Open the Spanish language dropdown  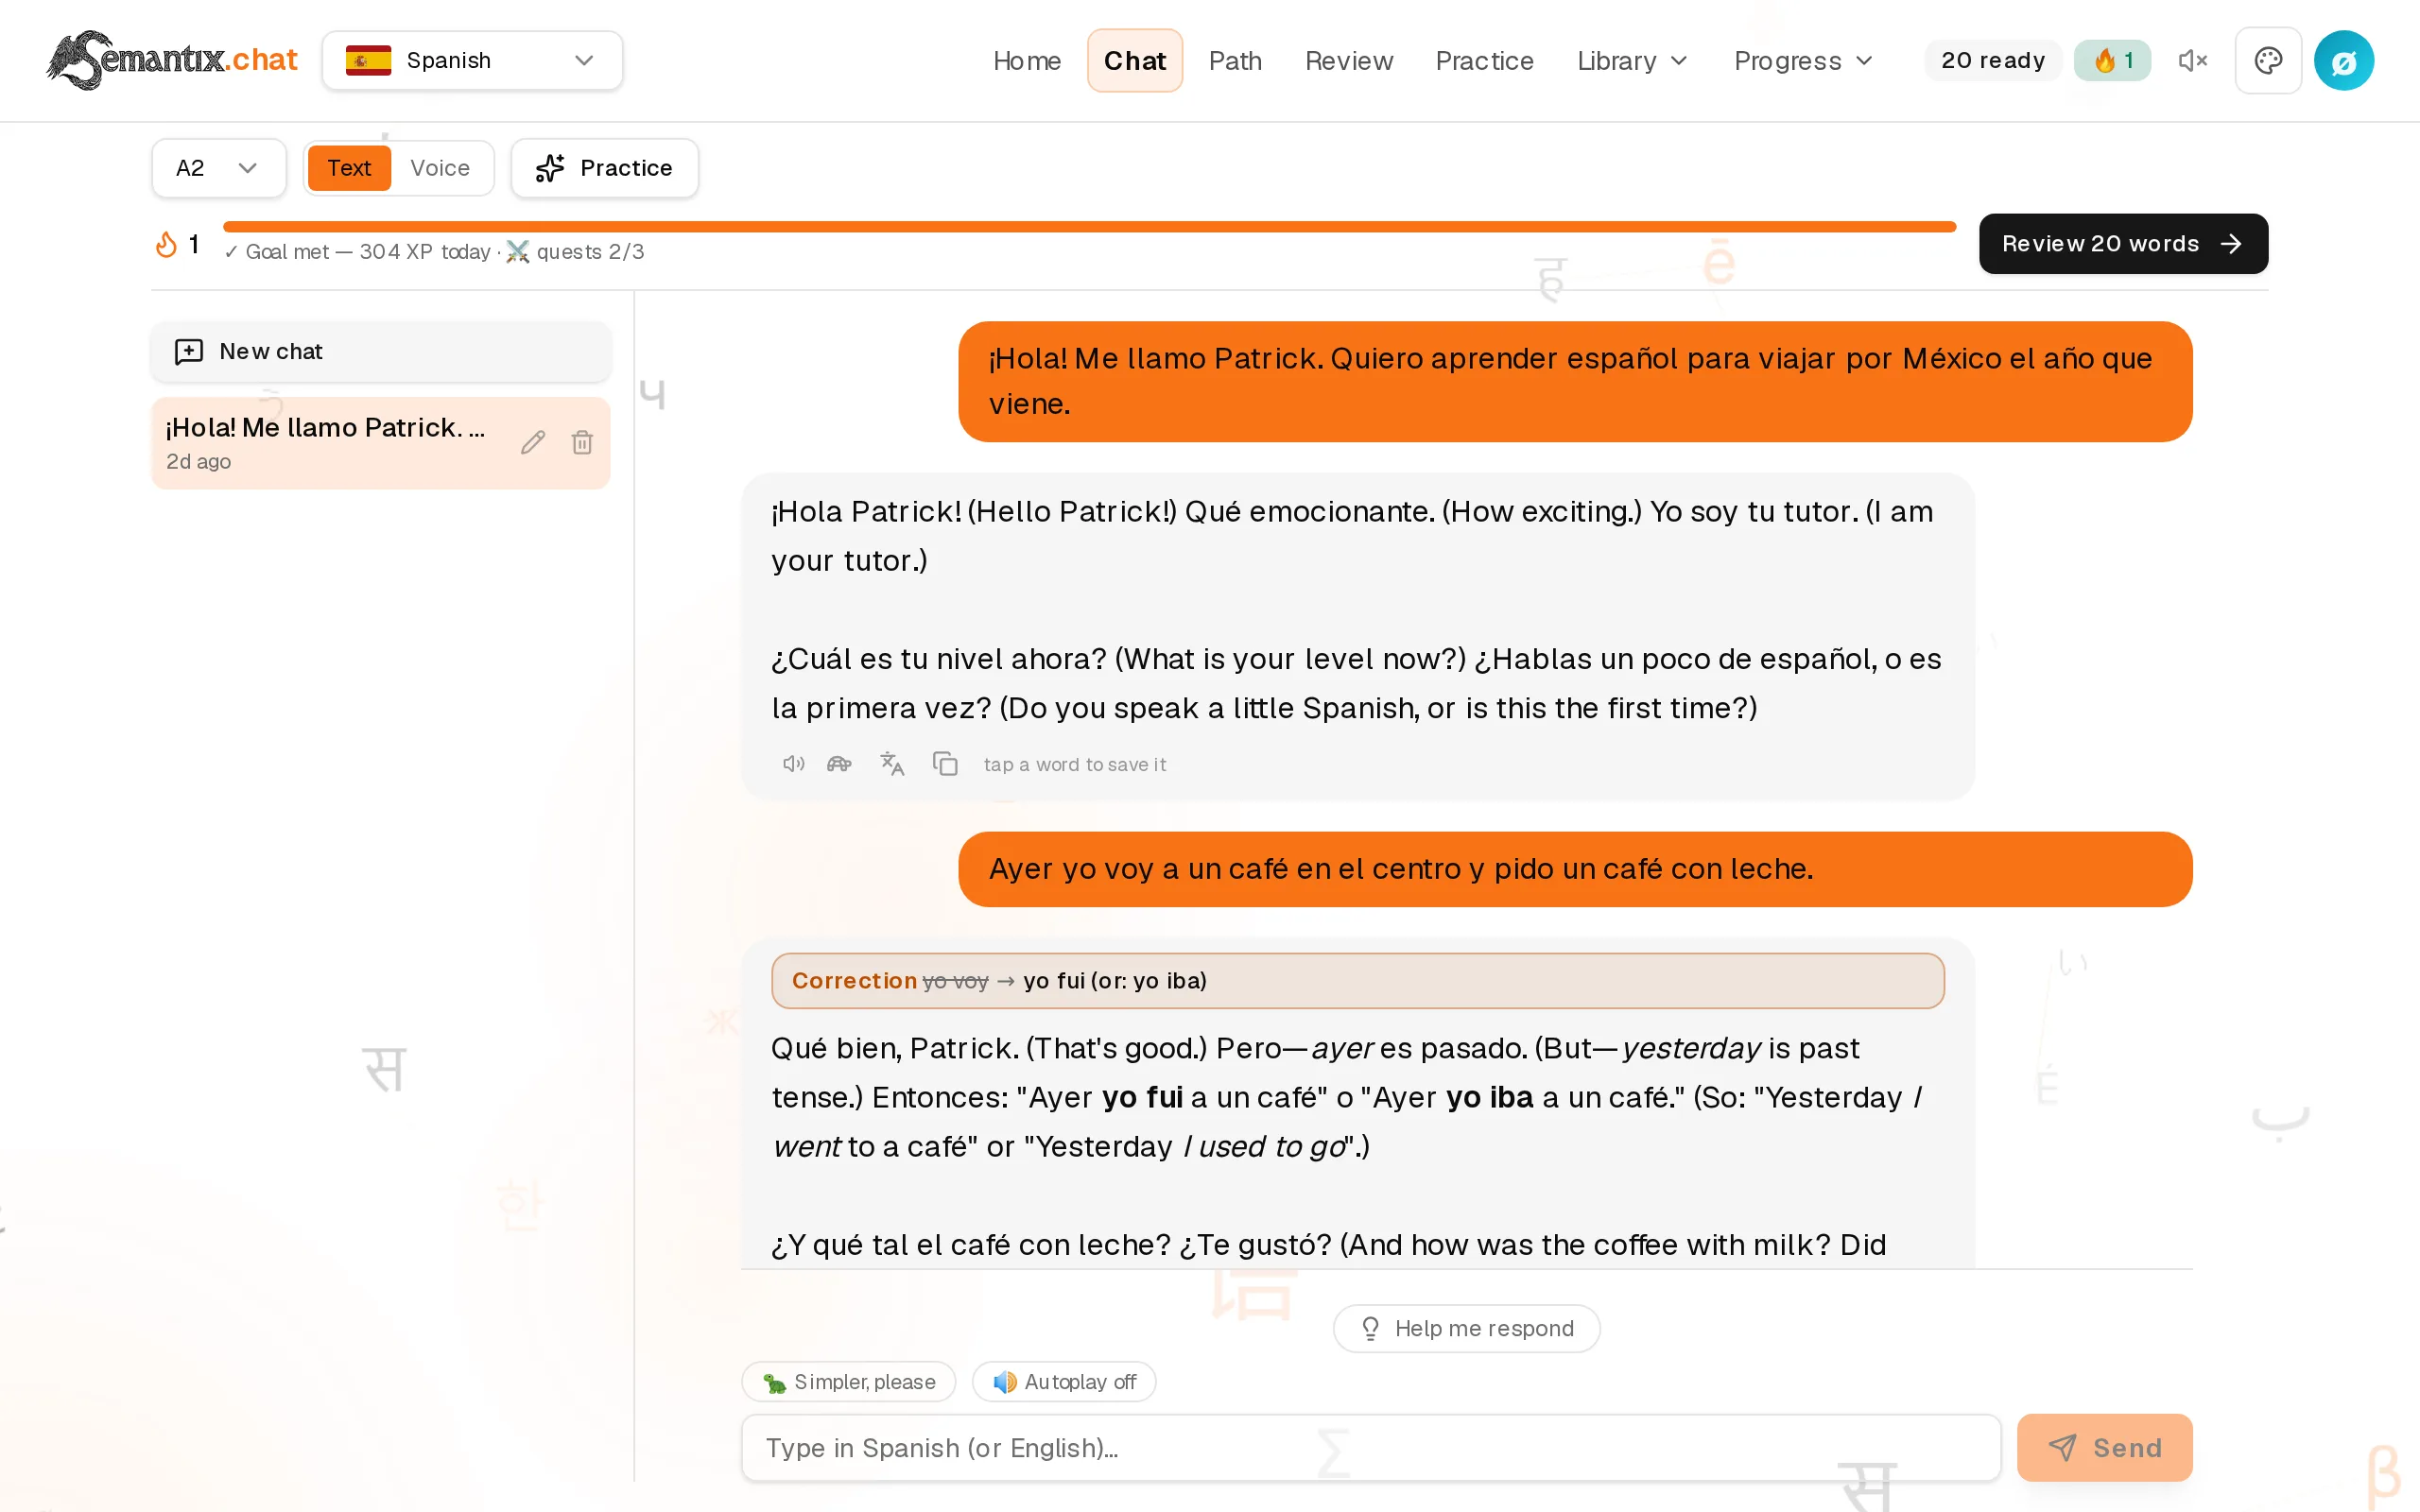[x=472, y=60]
